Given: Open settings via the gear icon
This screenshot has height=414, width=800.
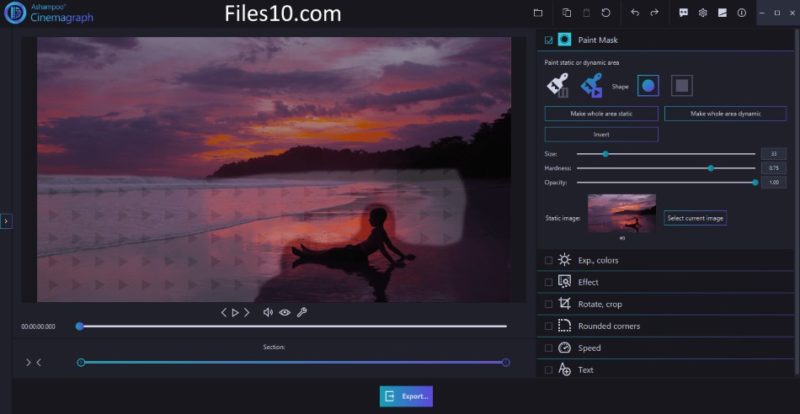Looking at the screenshot, I should (703, 13).
